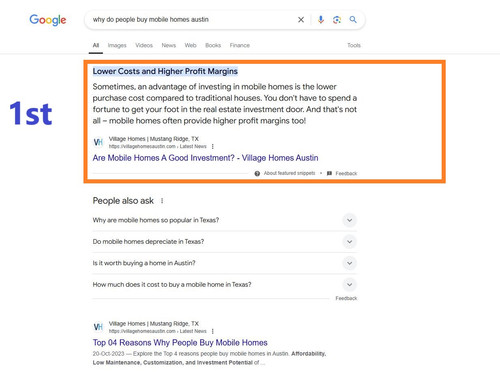
Task: Switch to the Videos tab
Action: (x=144, y=45)
